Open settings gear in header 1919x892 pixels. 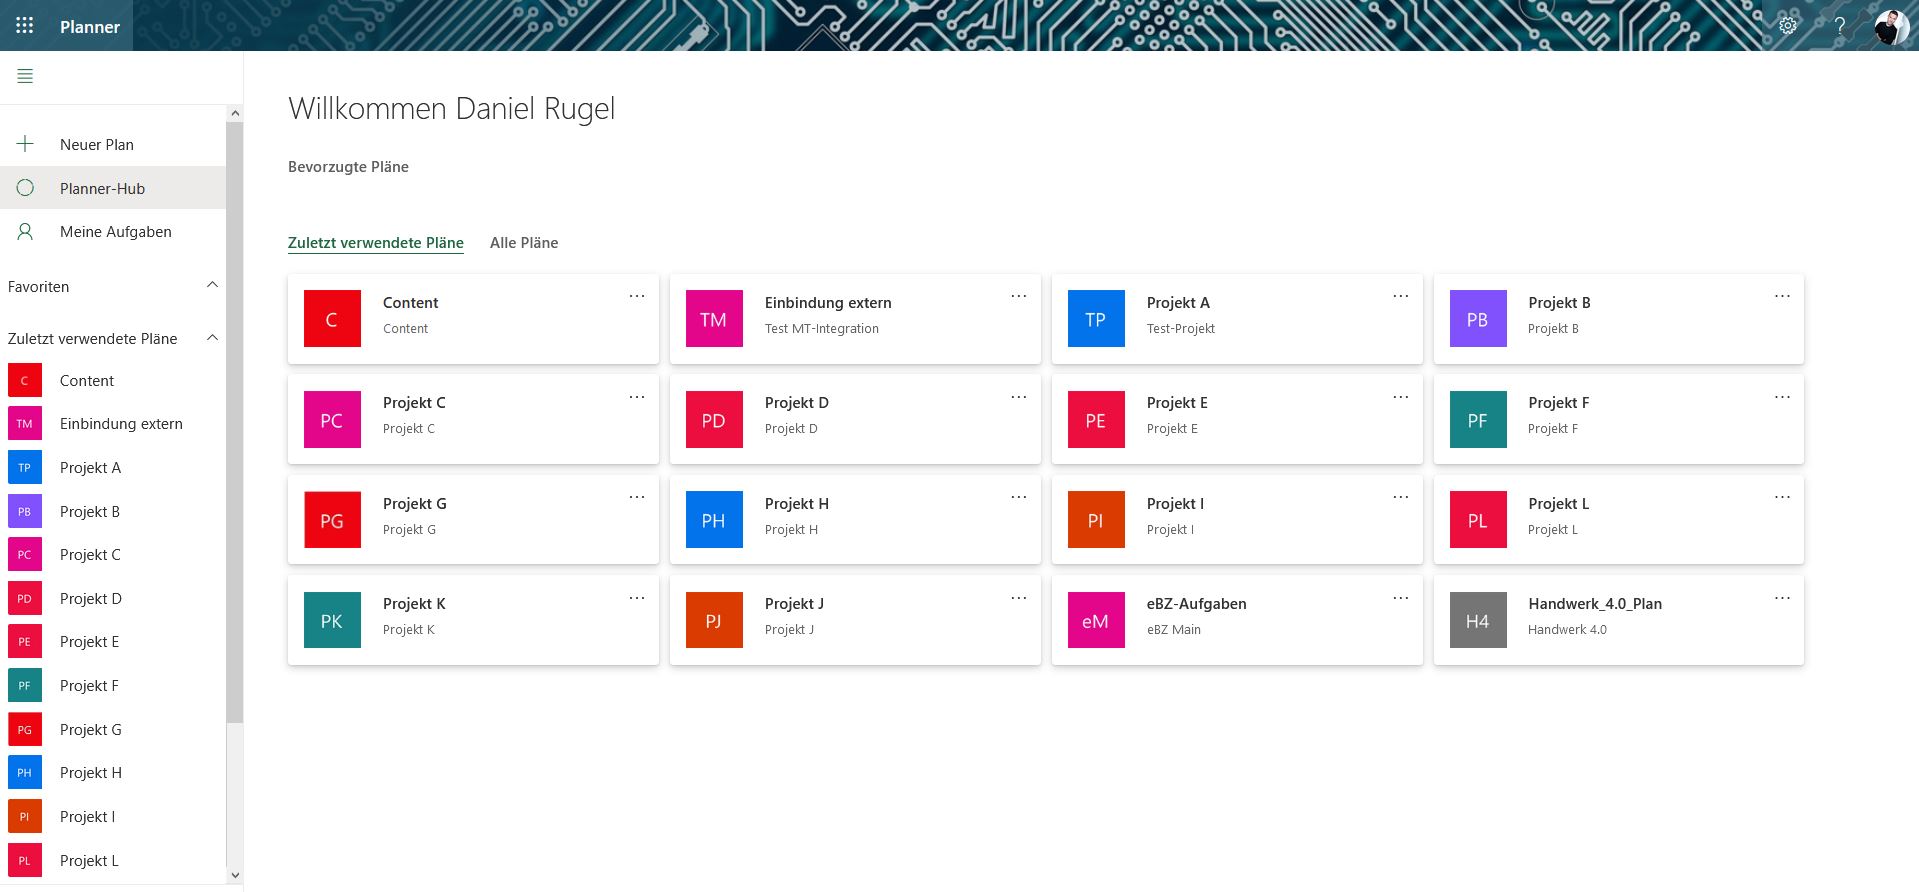point(1788,26)
